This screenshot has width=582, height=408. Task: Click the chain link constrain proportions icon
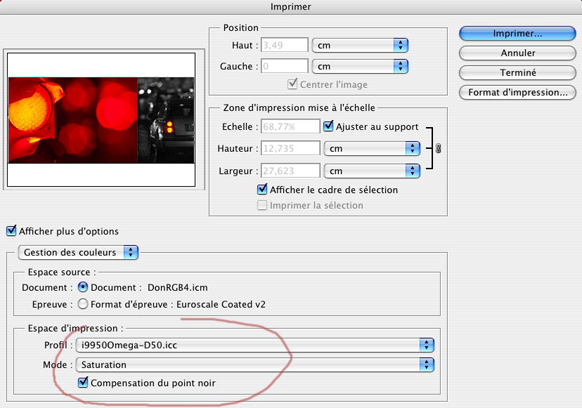(438, 148)
